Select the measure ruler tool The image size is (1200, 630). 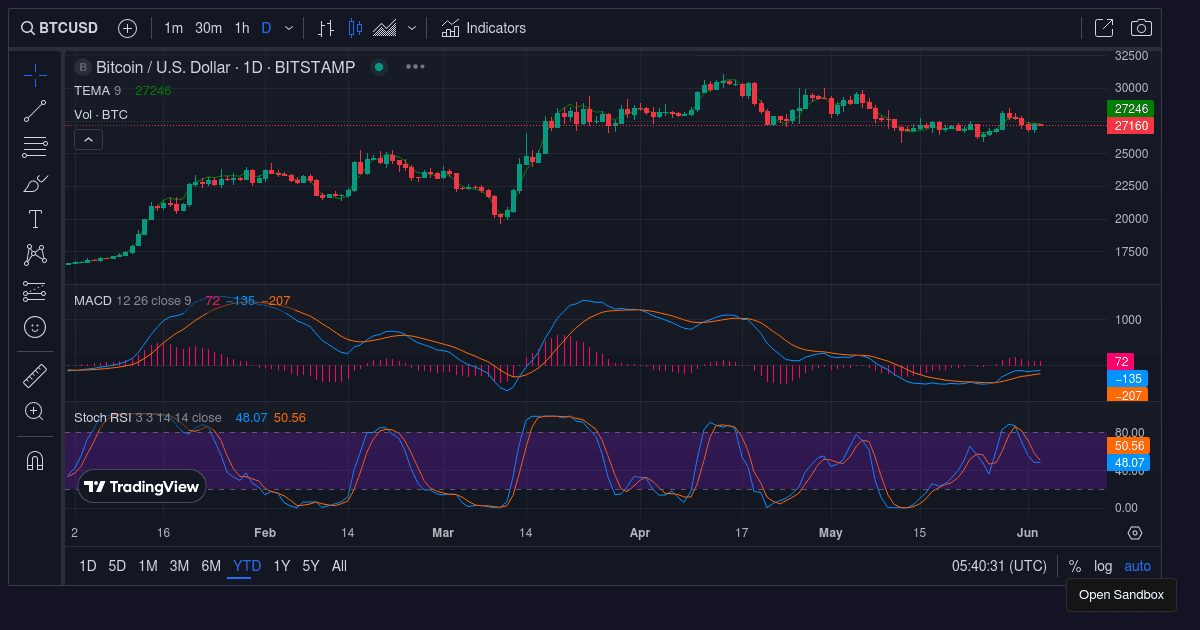click(x=34, y=375)
